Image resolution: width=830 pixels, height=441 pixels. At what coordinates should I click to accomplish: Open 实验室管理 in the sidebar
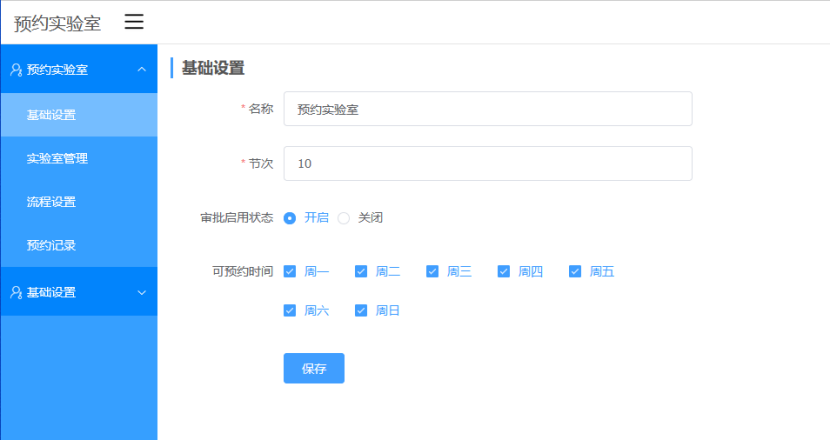[x=79, y=158]
